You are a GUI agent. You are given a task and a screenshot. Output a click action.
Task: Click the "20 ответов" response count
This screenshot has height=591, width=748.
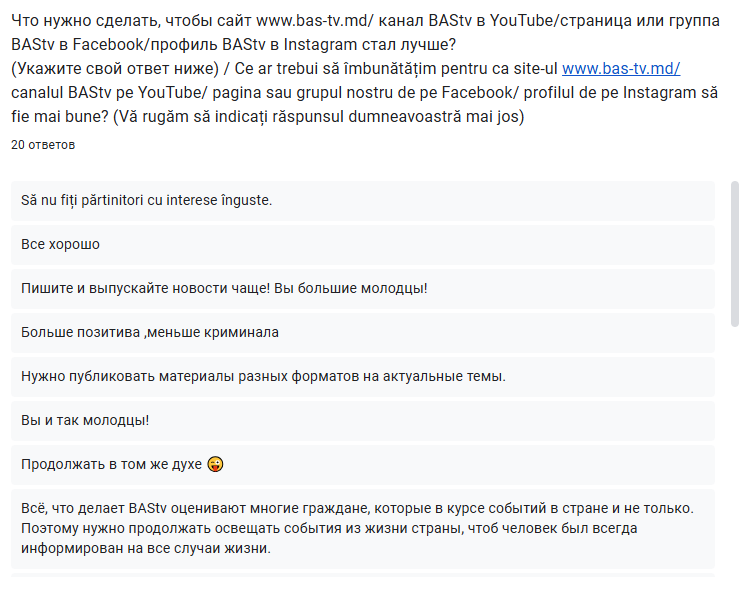(43, 145)
